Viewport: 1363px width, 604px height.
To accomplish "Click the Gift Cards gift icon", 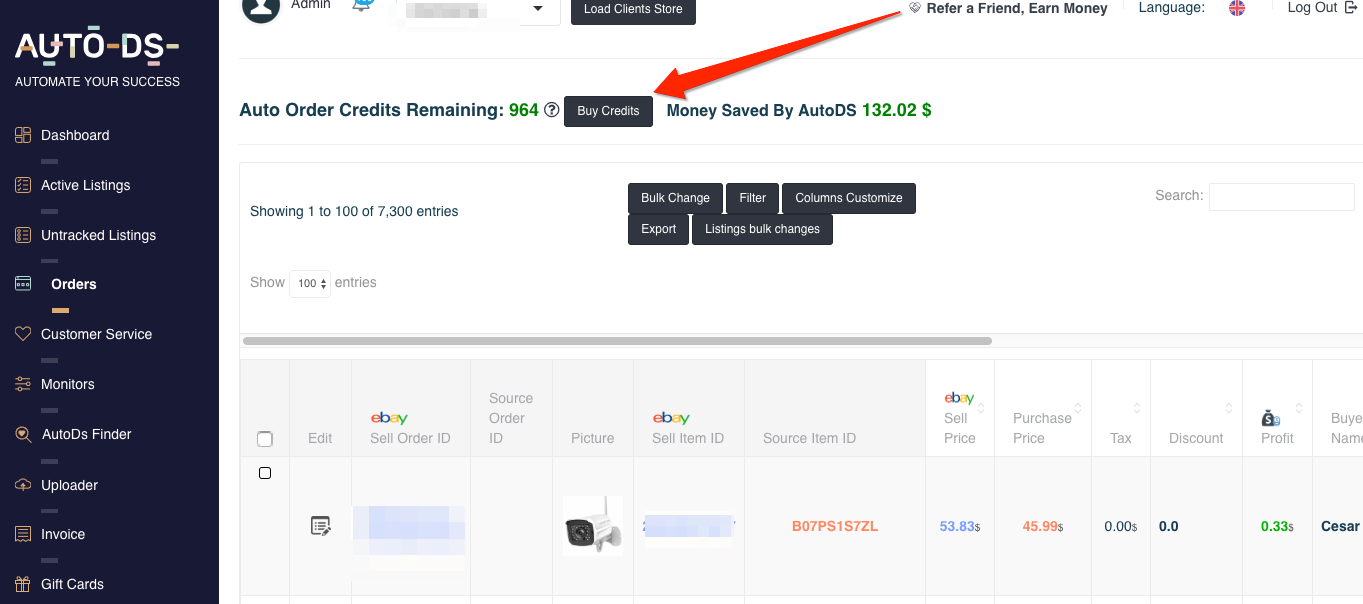I will pos(23,584).
